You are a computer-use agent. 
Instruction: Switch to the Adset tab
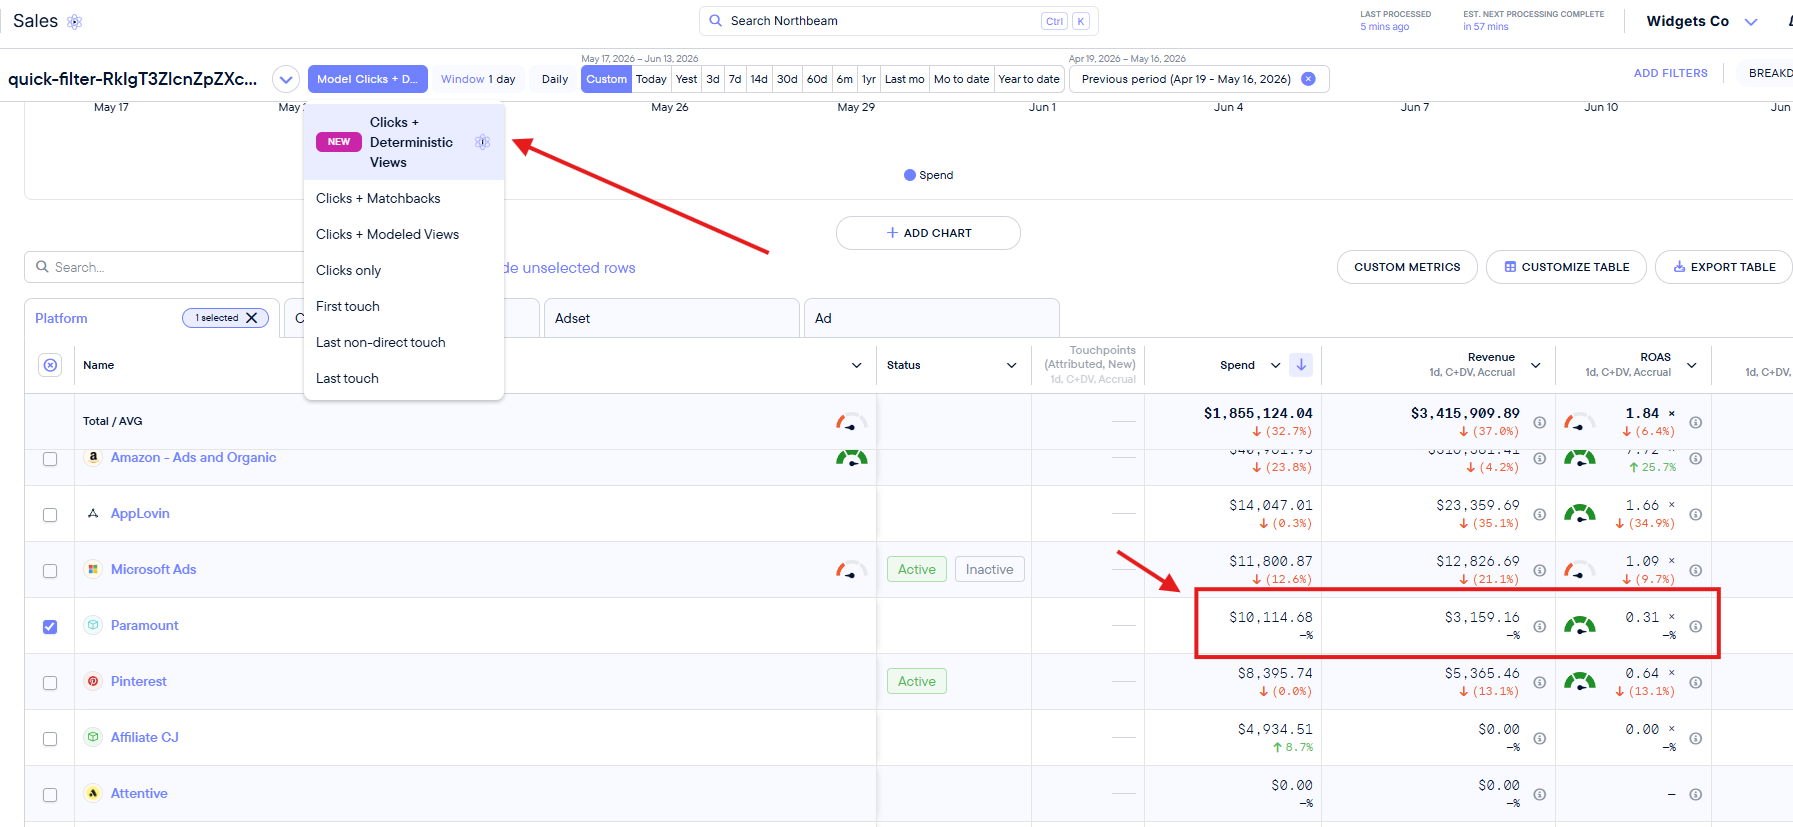(x=672, y=318)
